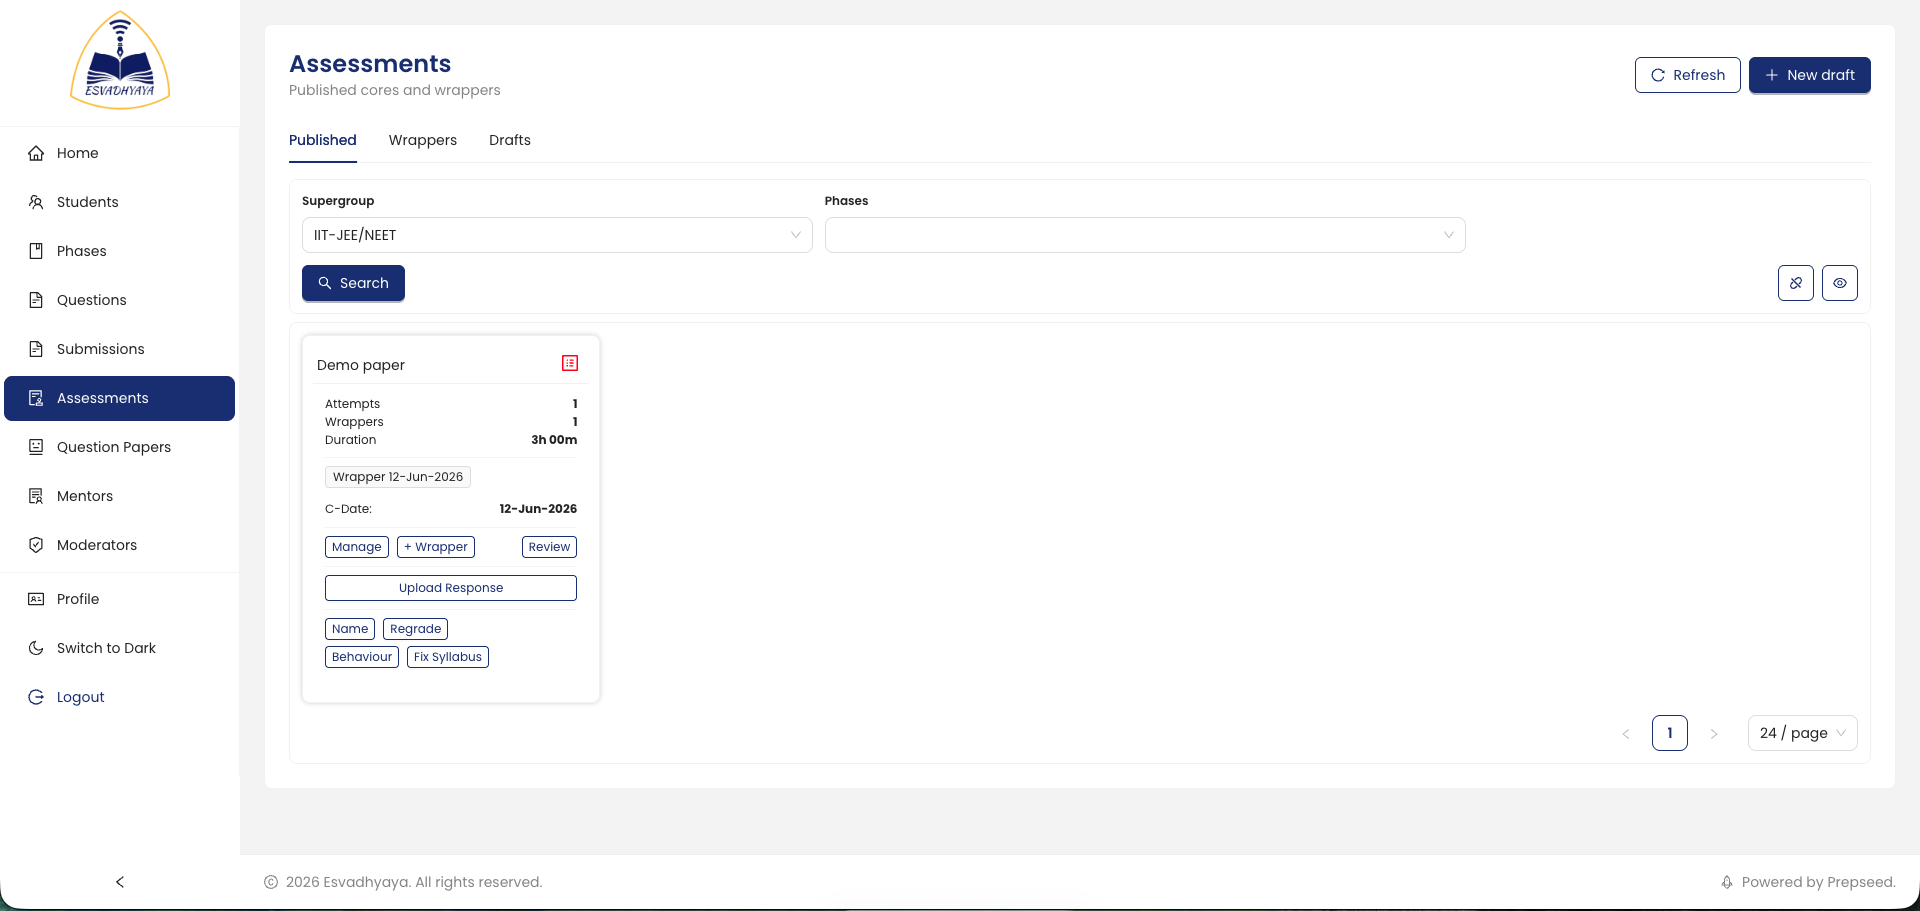
Task: Toggle the eye visibility button
Action: point(1840,283)
